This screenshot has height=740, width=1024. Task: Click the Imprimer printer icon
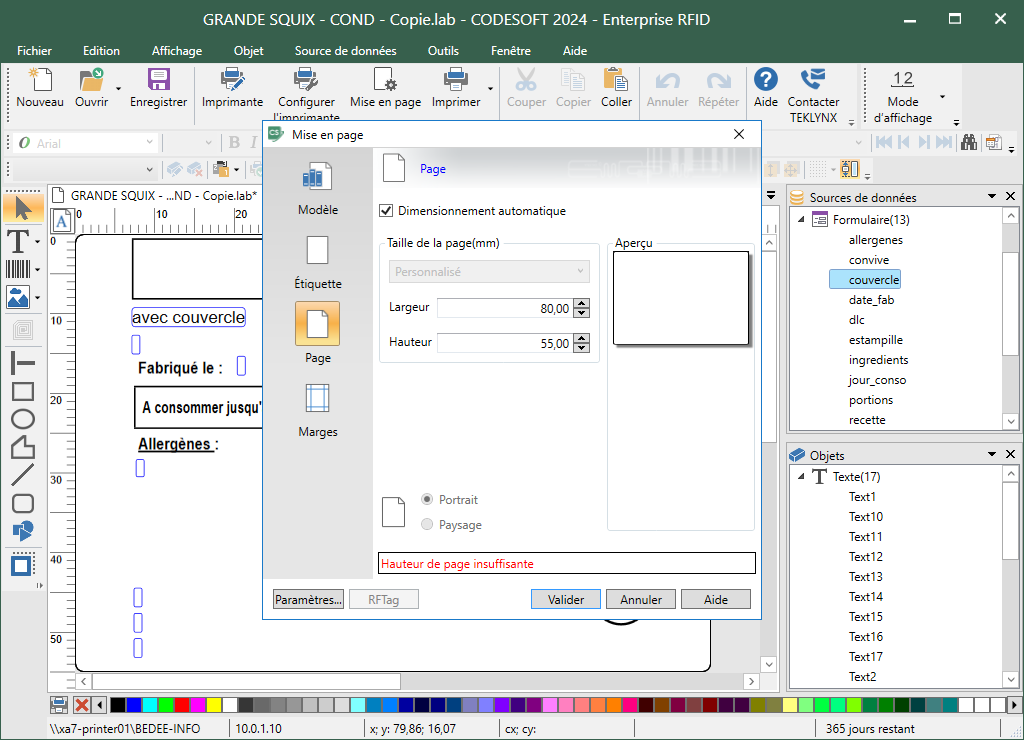(455, 80)
